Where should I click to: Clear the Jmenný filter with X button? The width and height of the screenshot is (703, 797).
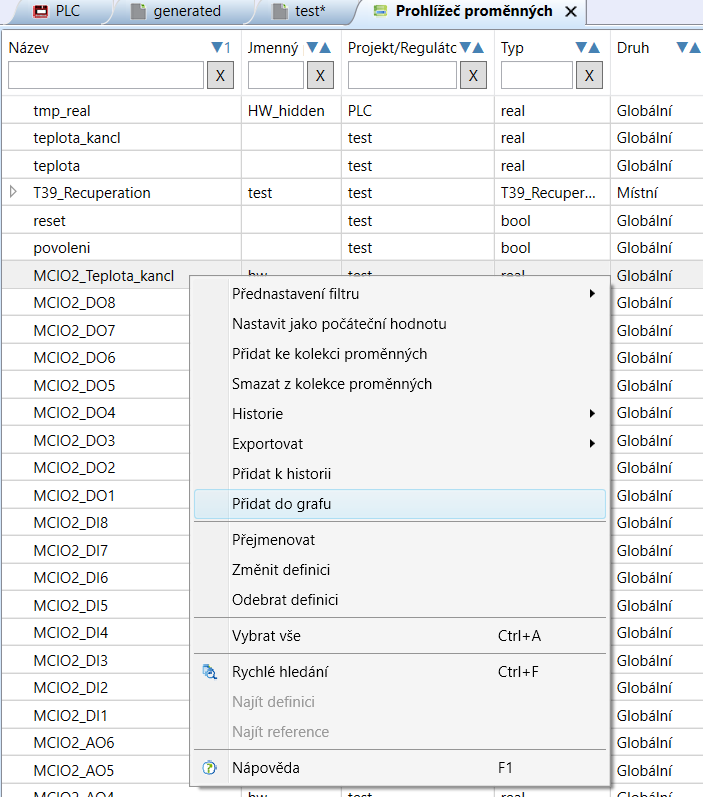pos(320,76)
